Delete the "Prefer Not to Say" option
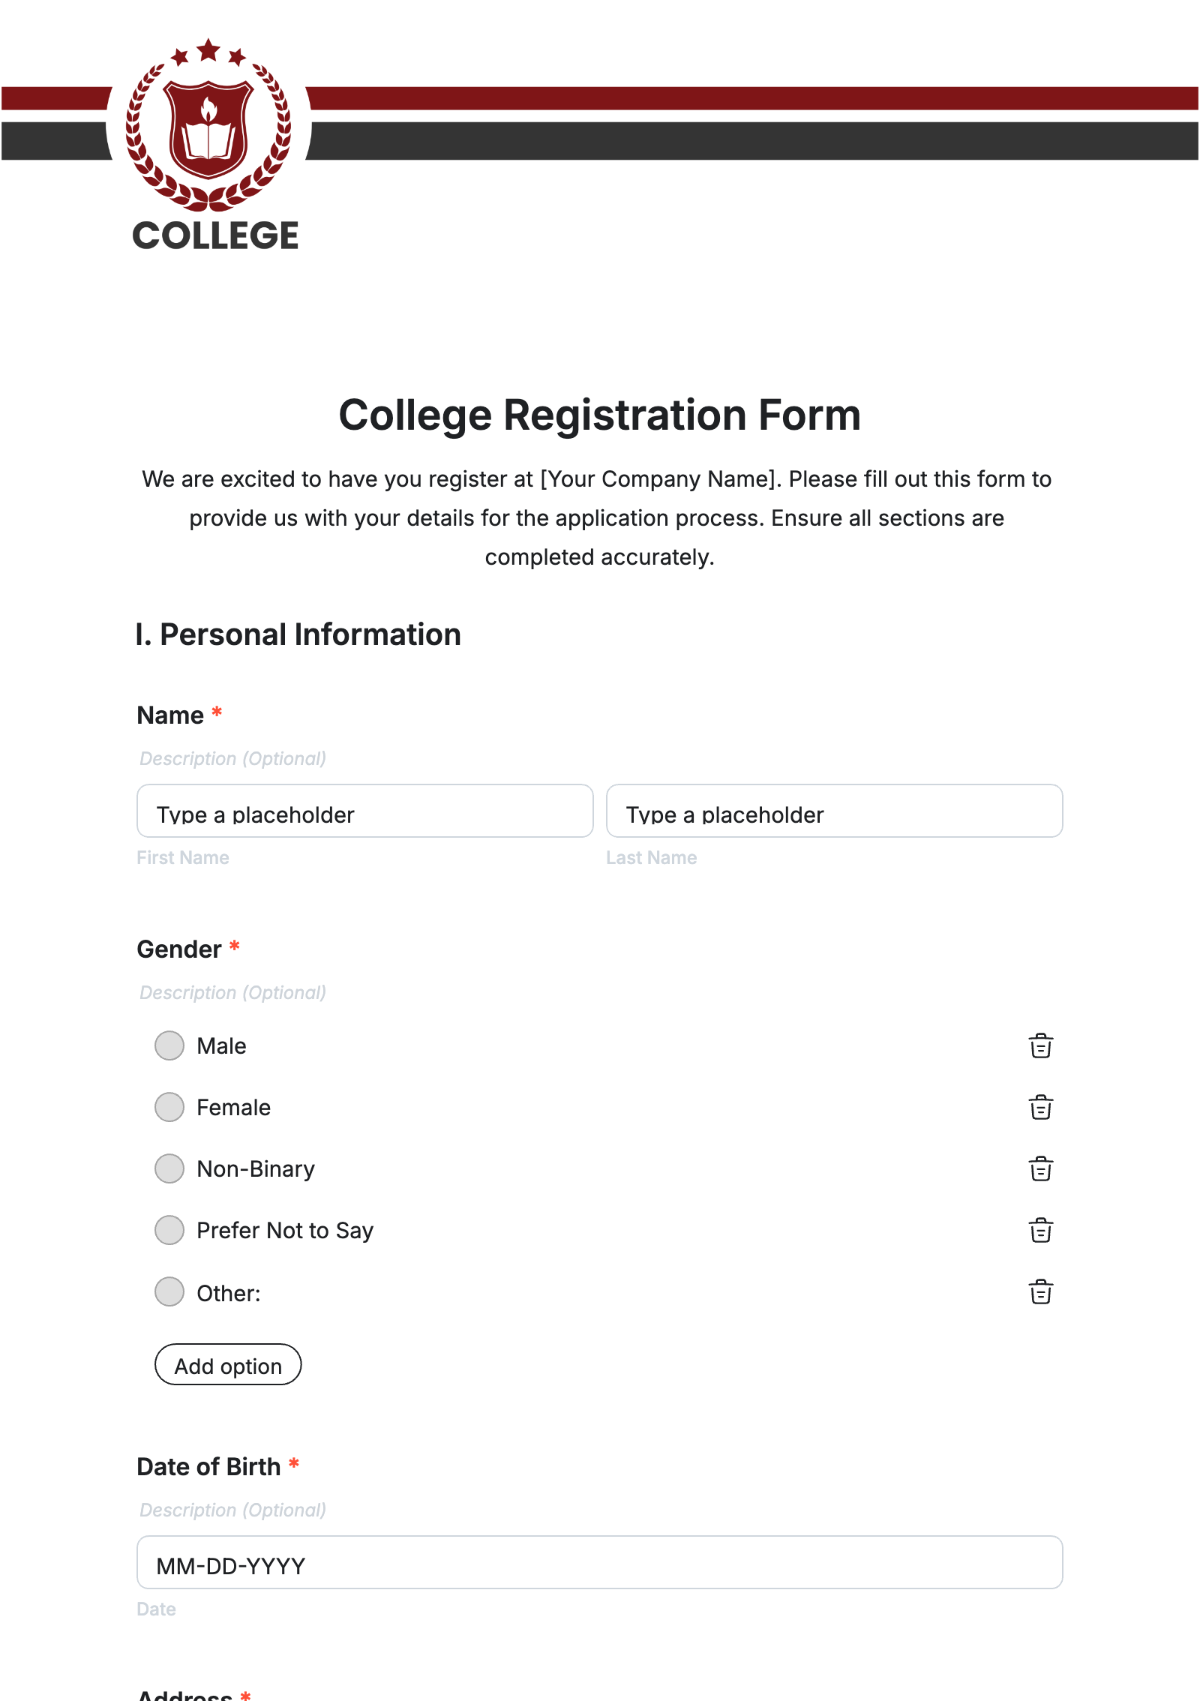The image size is (1200, 1701). [x=1040, y=1230]
